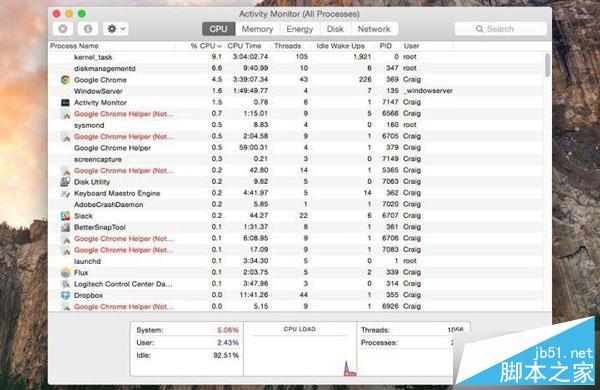The image size is (600, 390).
Task: Select the kernel_task process row
Action: click(x=297, y=57)
